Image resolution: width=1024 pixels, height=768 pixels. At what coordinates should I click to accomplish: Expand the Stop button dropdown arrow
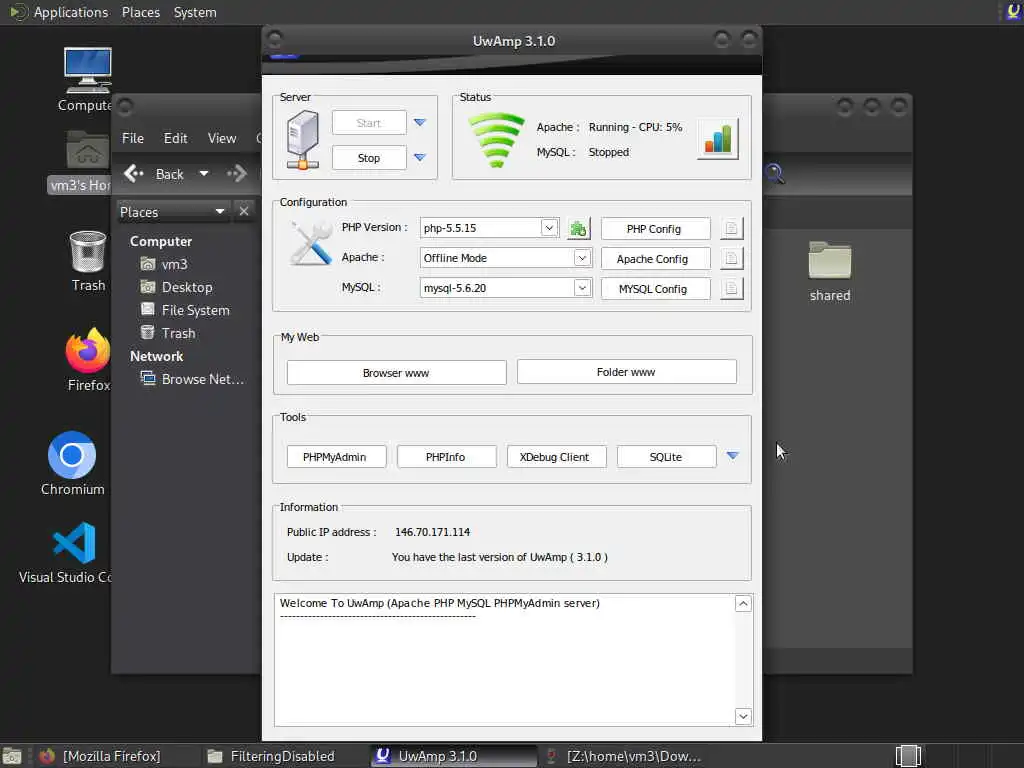tap(420, 157)
